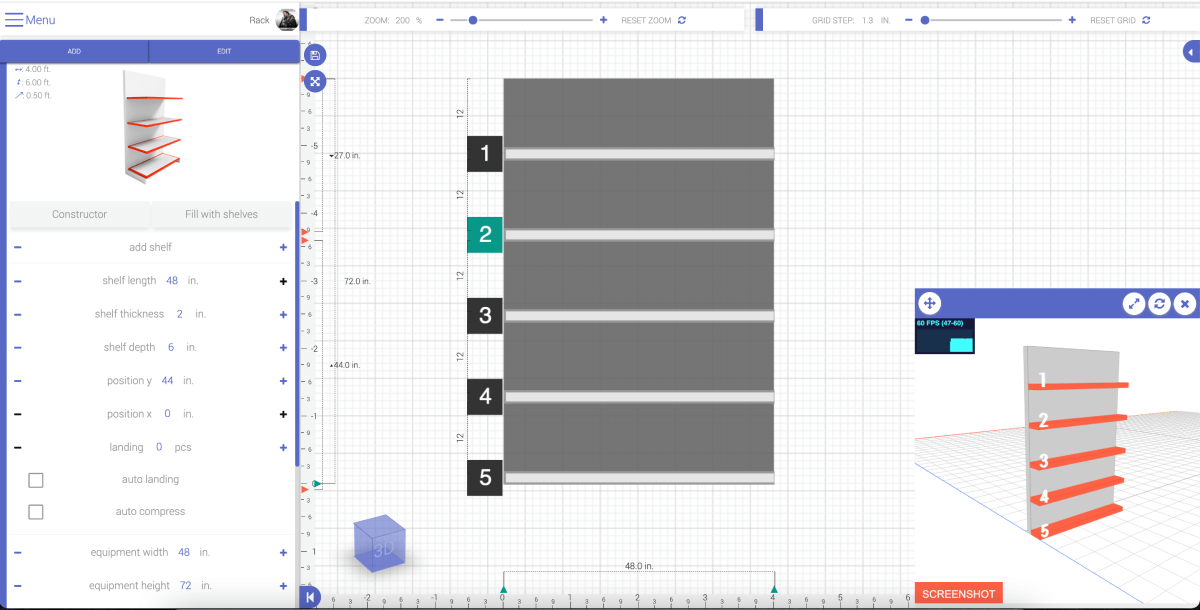The image size is (1200, 610).
Task: Enable the auto compress checkbox
Action: pyautogui.click(x=36, y=511)
